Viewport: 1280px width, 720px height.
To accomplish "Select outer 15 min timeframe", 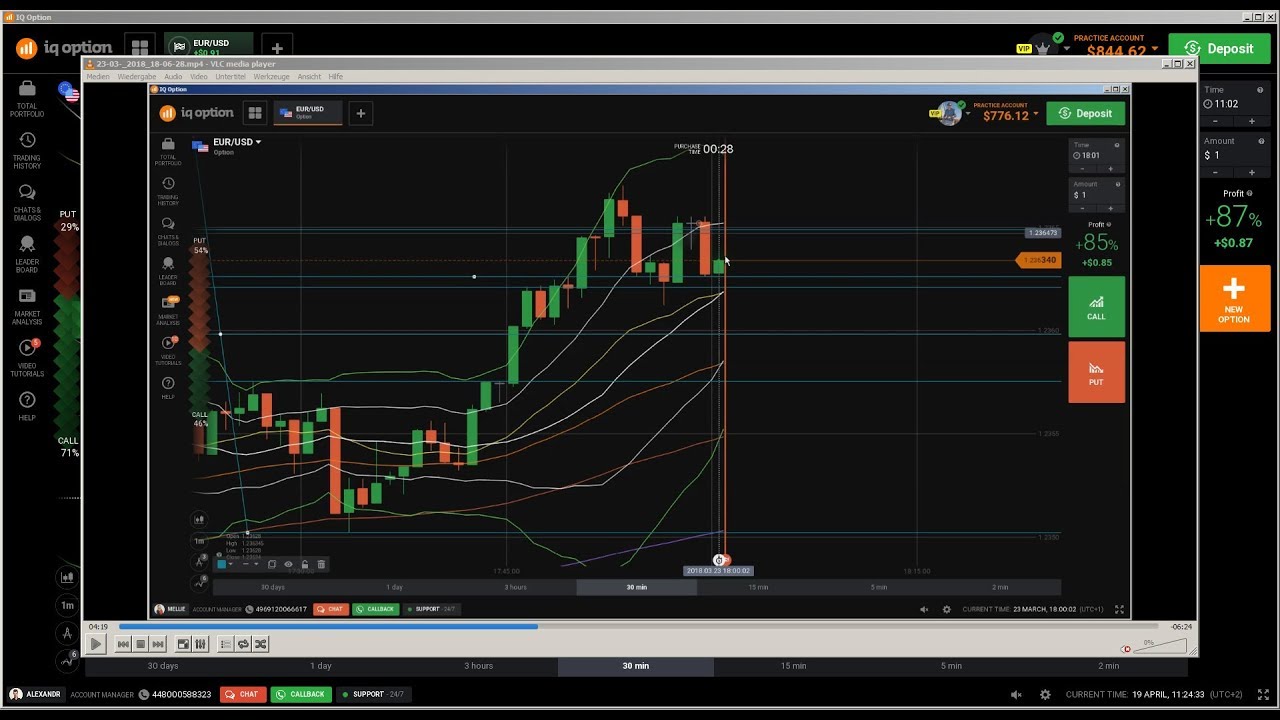I will [x=793, y=665].
